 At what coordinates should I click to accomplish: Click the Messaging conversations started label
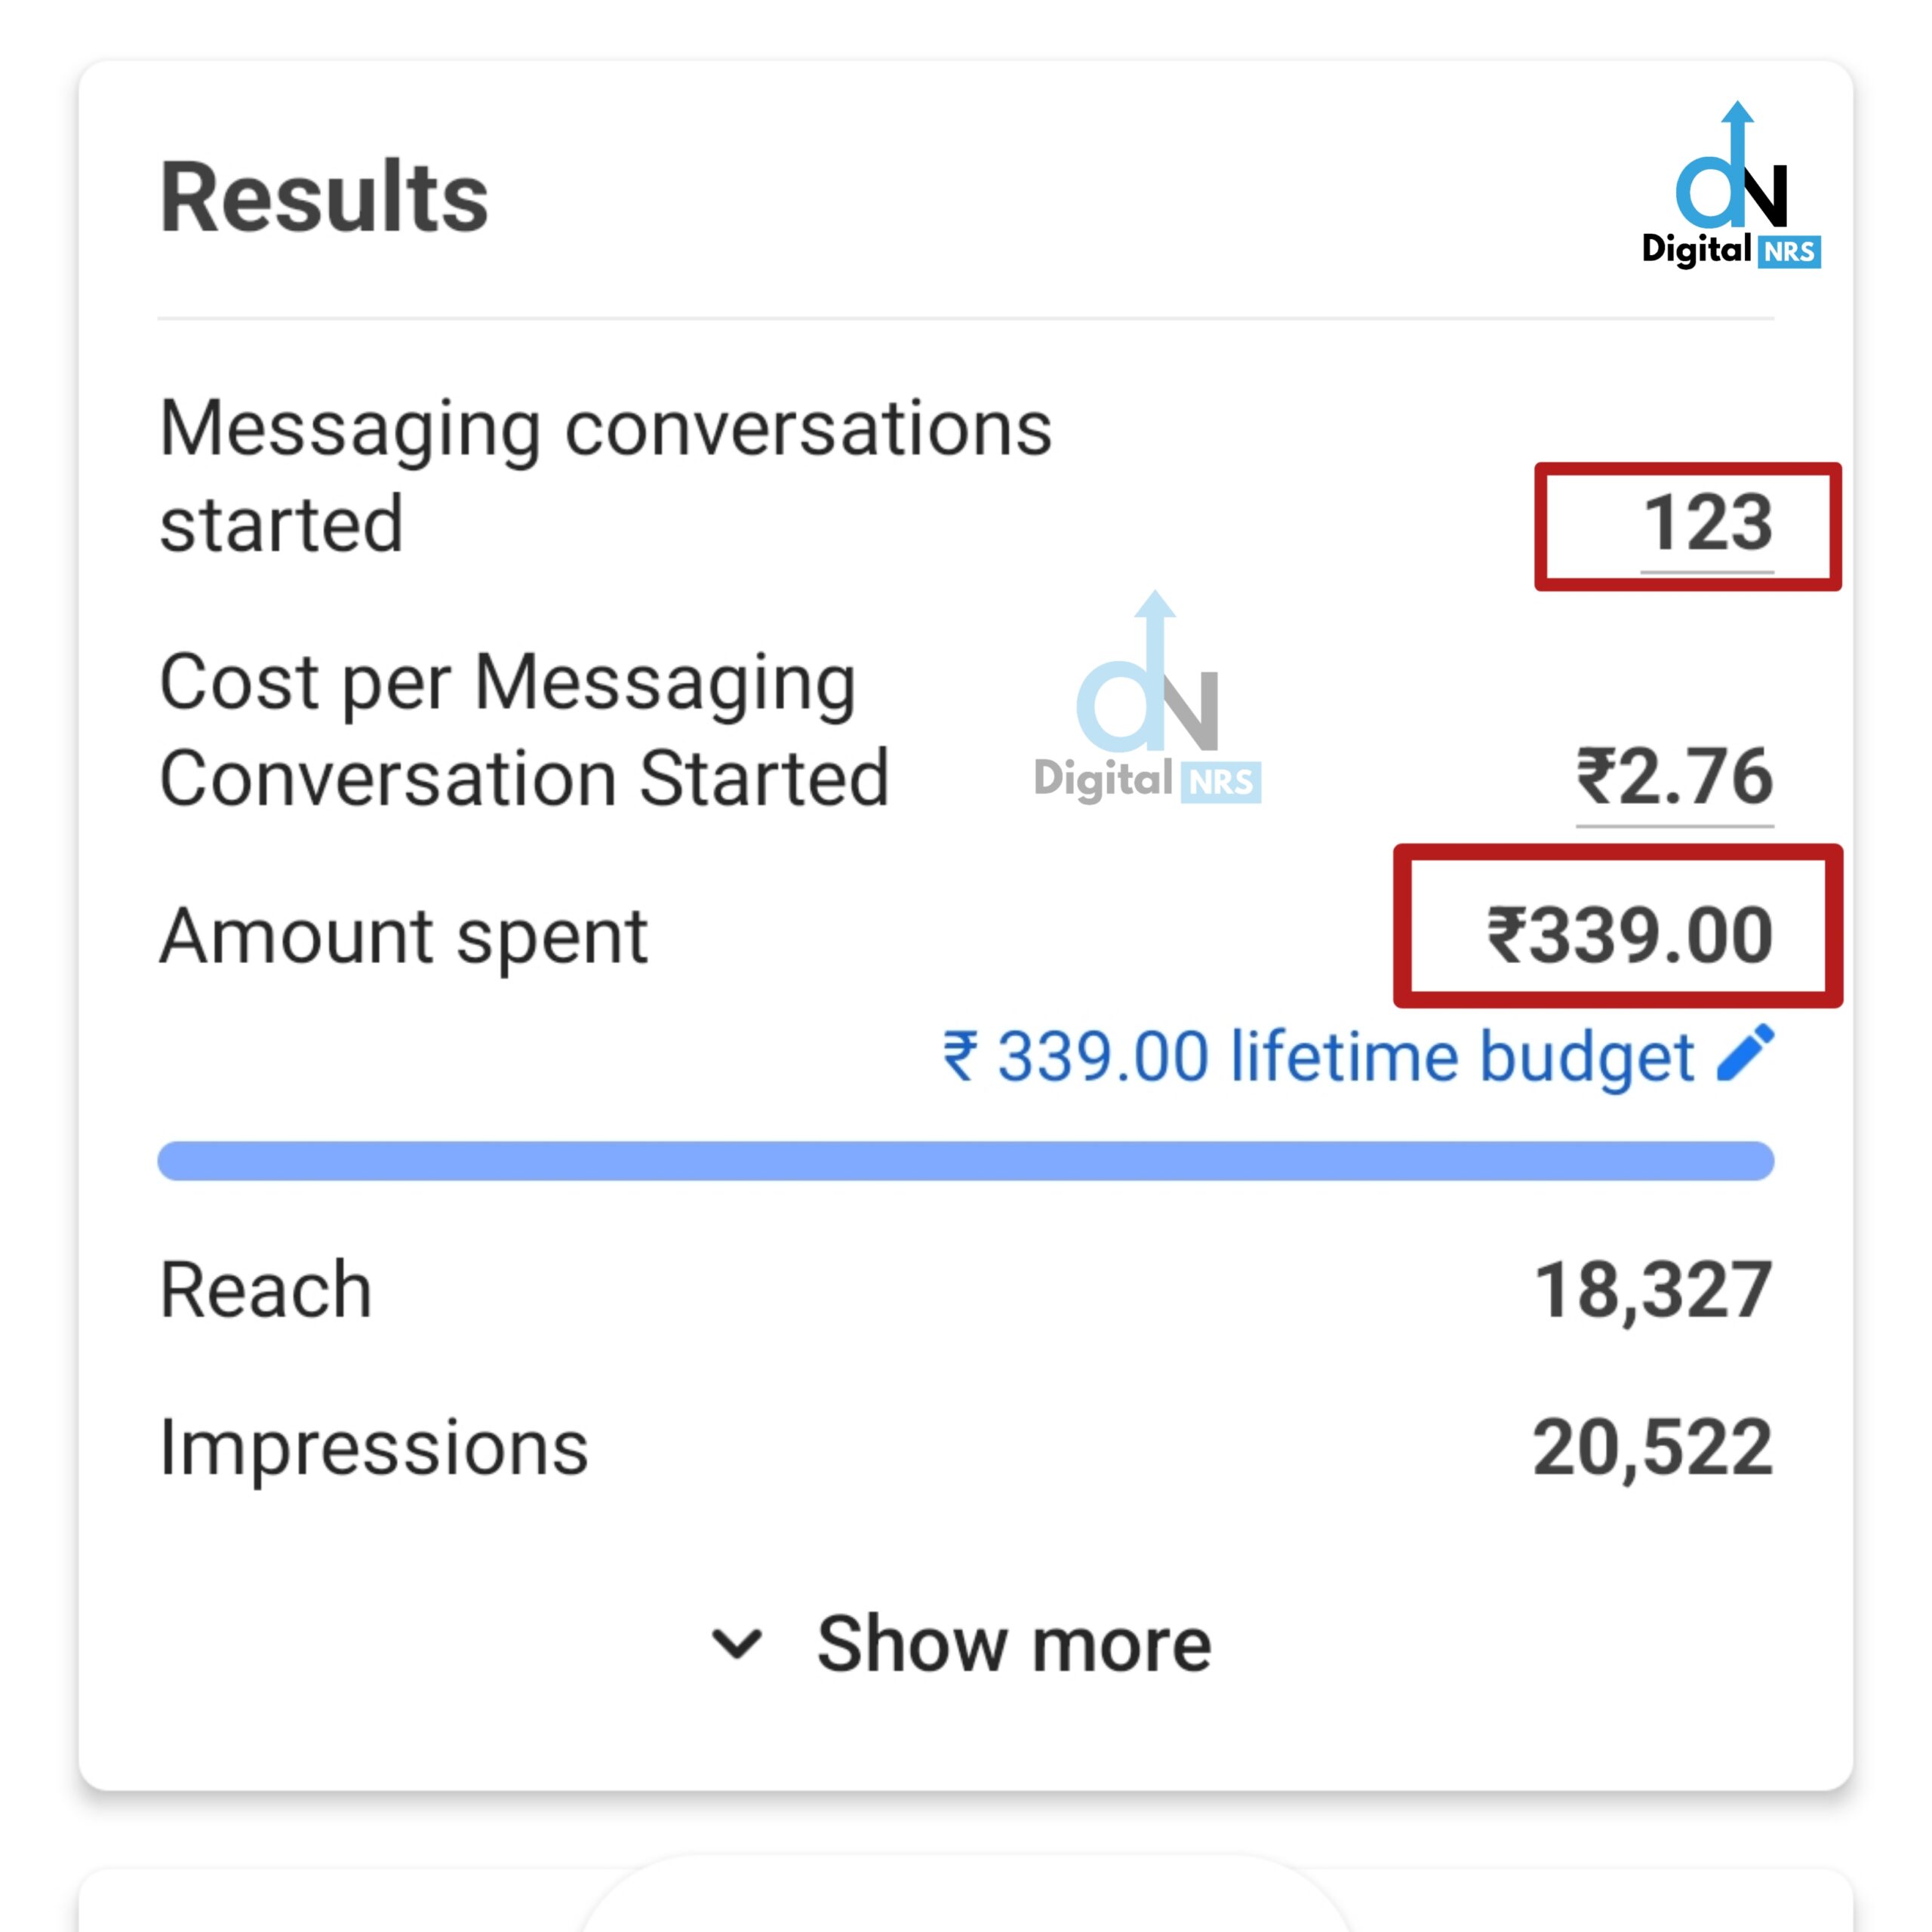(605, 476)
